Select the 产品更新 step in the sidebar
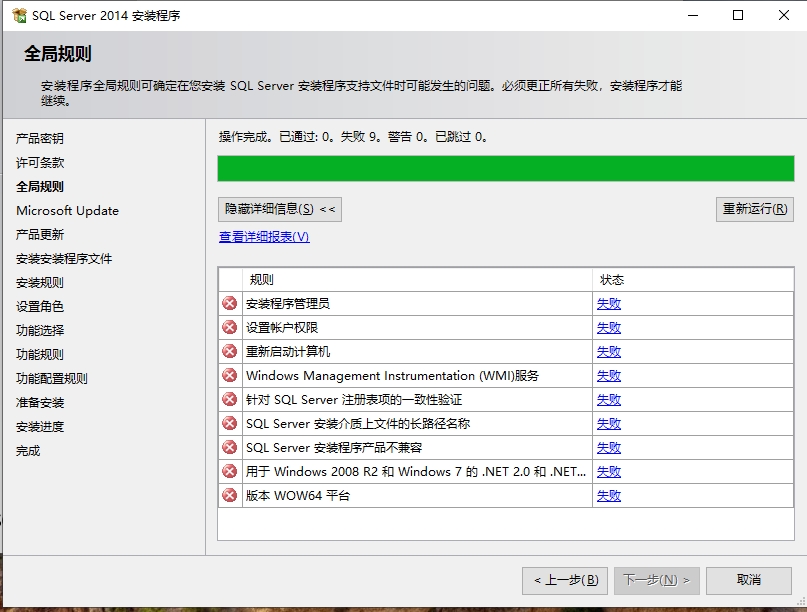The image size is (807, 612). pyautogui.click(x=40, y=235)
